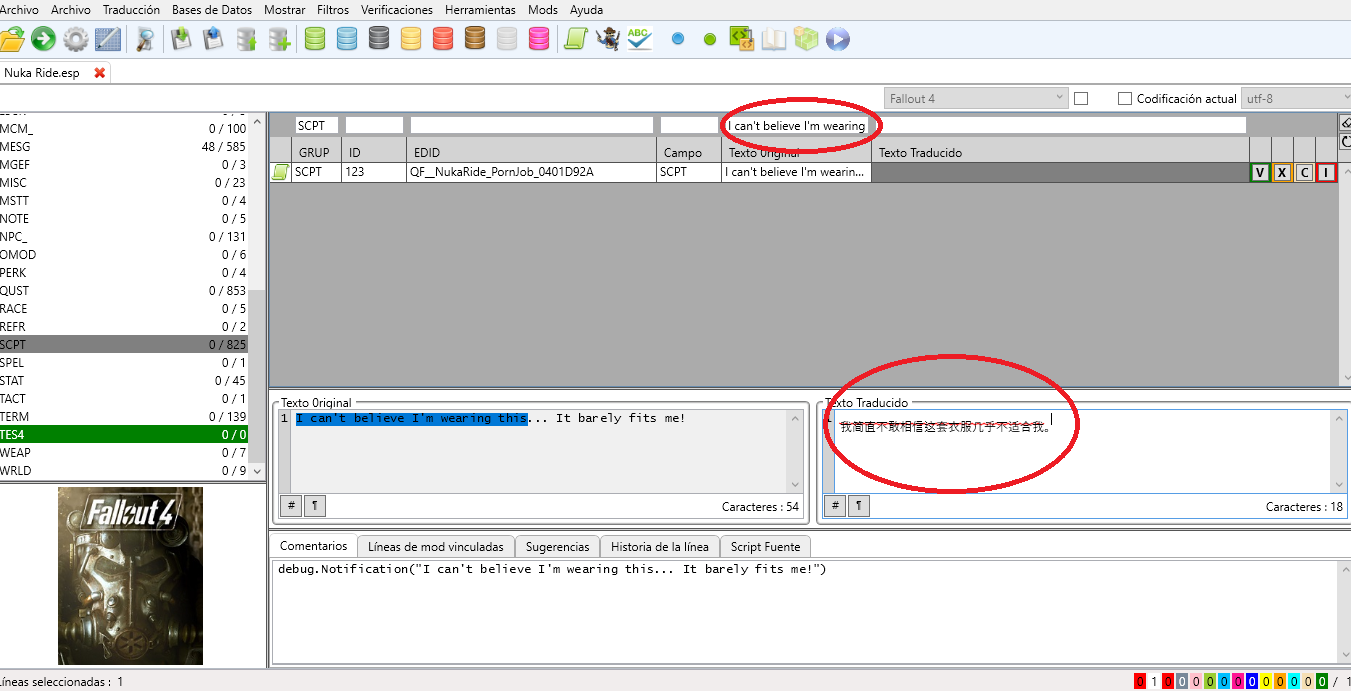Open the Mods menu
The height and width of the screenshot is (691, 1351).
coord(543,9)
